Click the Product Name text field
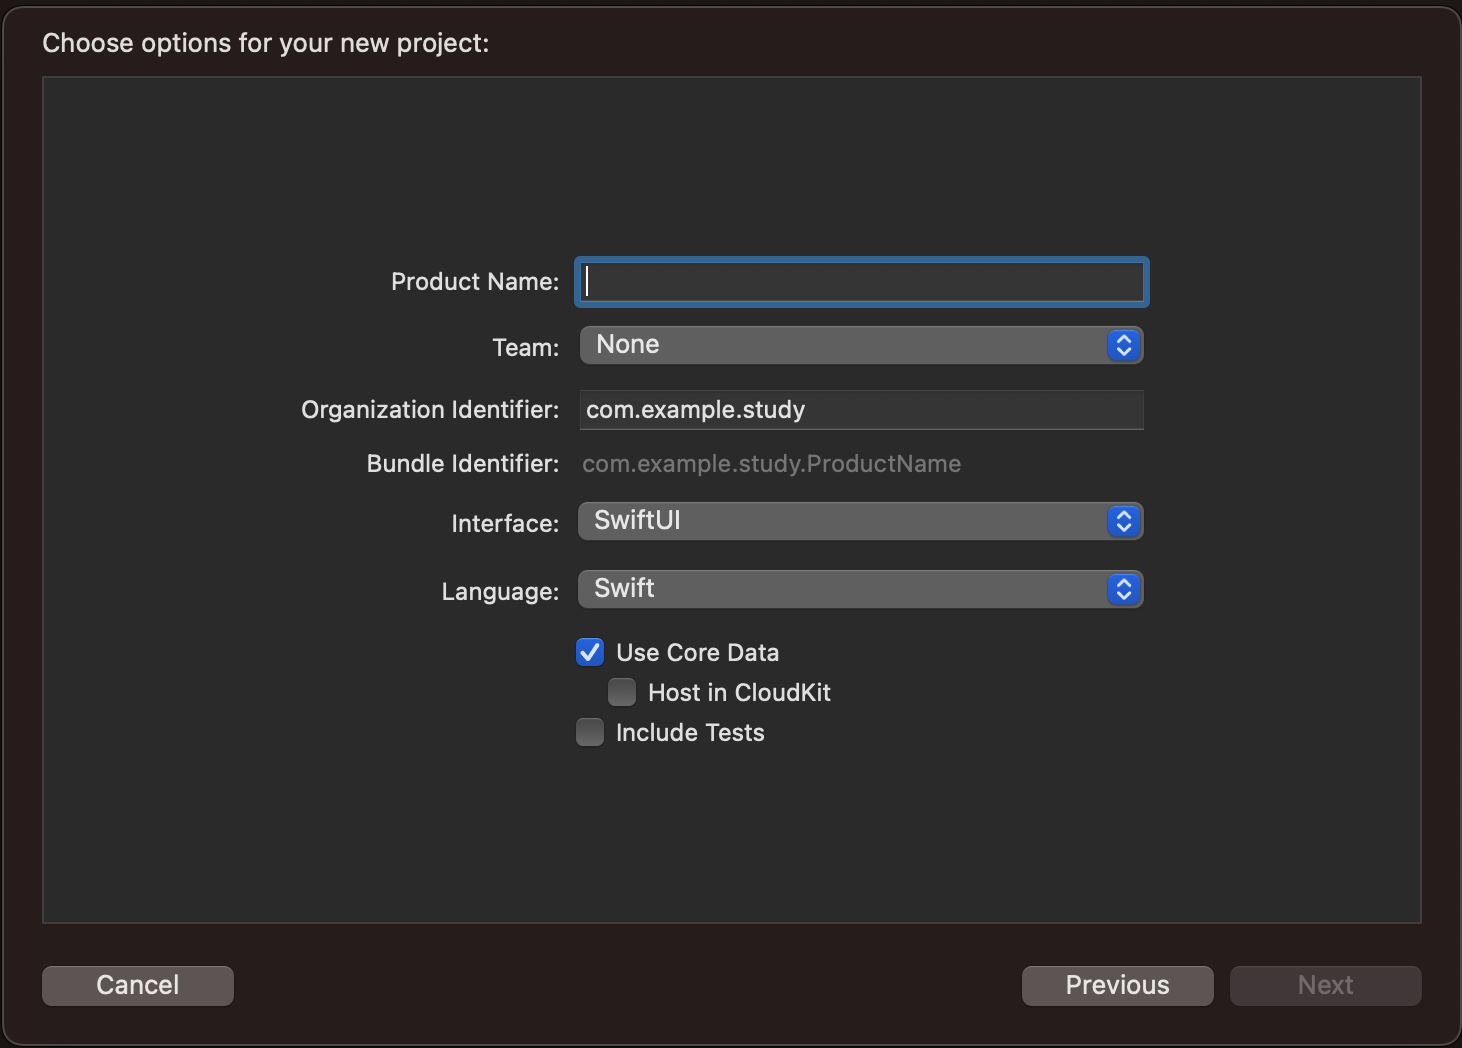 point(861,282)
